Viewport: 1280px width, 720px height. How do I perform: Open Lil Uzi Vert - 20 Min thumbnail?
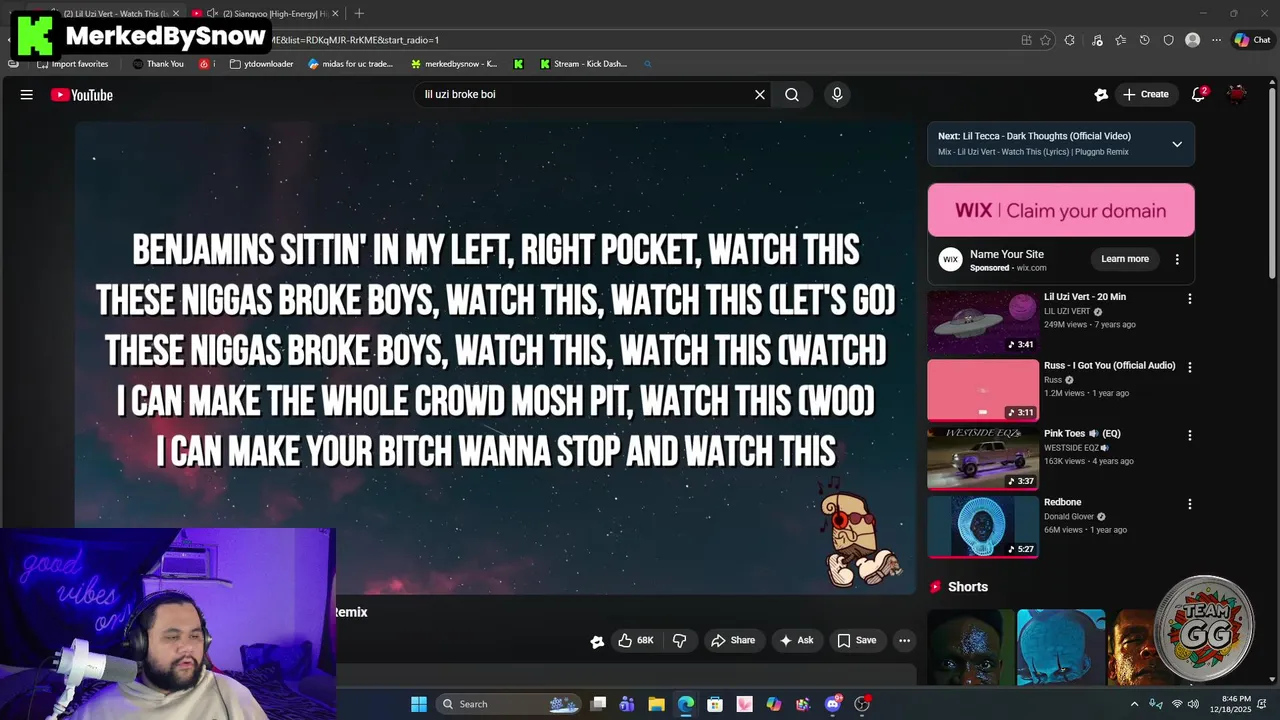[x=983, y=322]
